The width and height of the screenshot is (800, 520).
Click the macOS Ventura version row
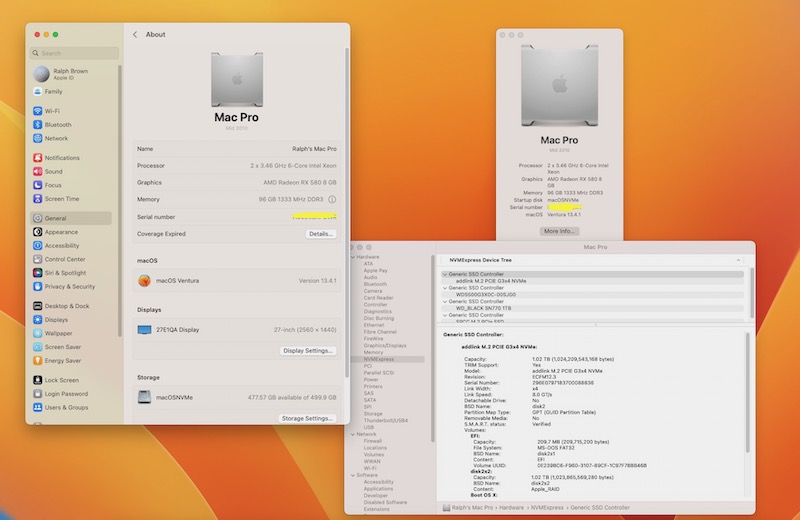point(237,281)
